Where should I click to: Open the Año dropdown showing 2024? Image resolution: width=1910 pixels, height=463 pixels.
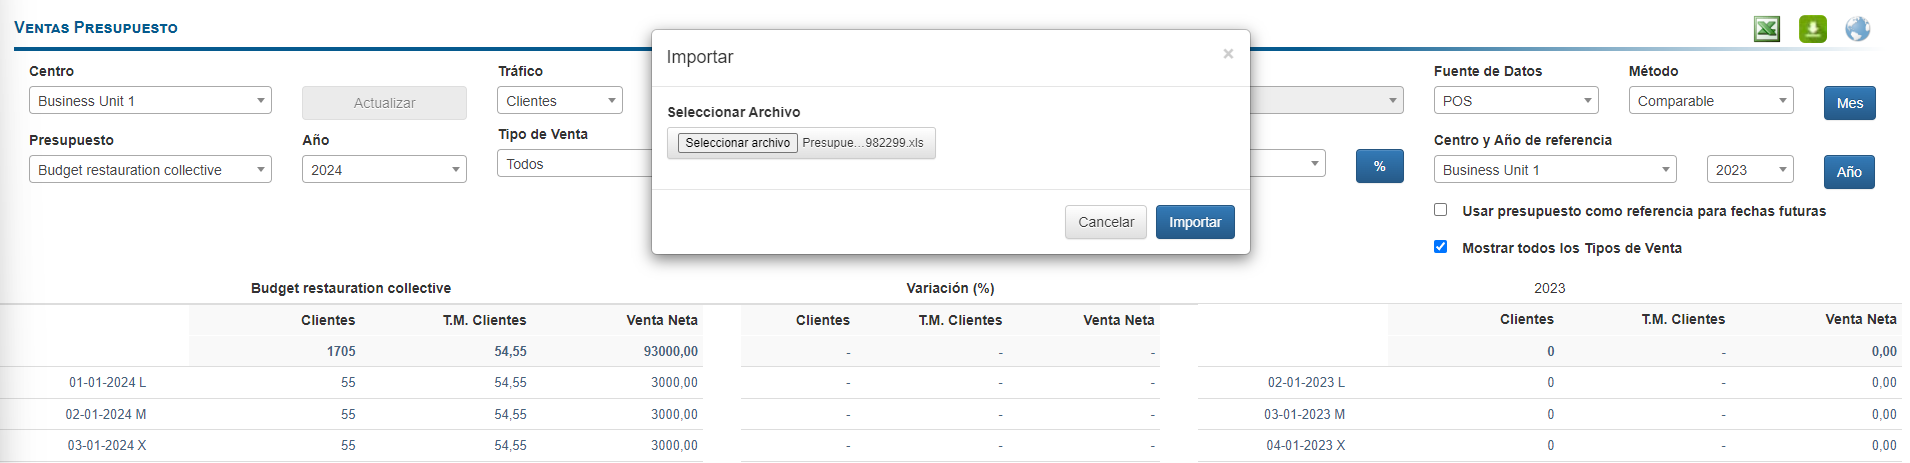(384, 170)
